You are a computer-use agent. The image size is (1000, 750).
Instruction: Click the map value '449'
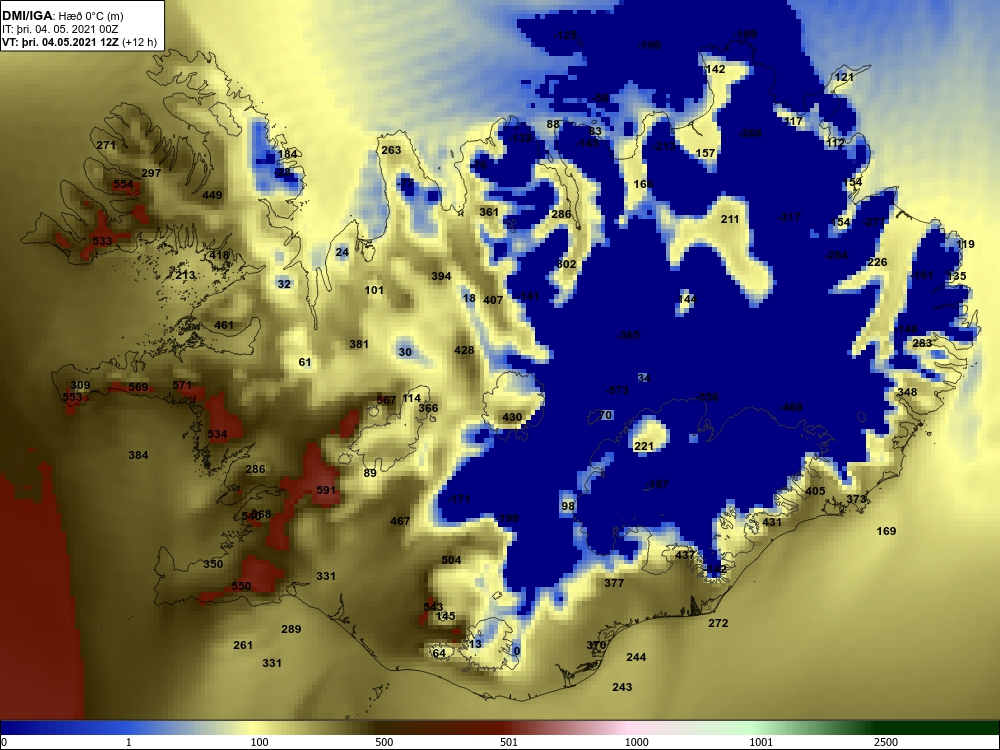pos(212,195)
